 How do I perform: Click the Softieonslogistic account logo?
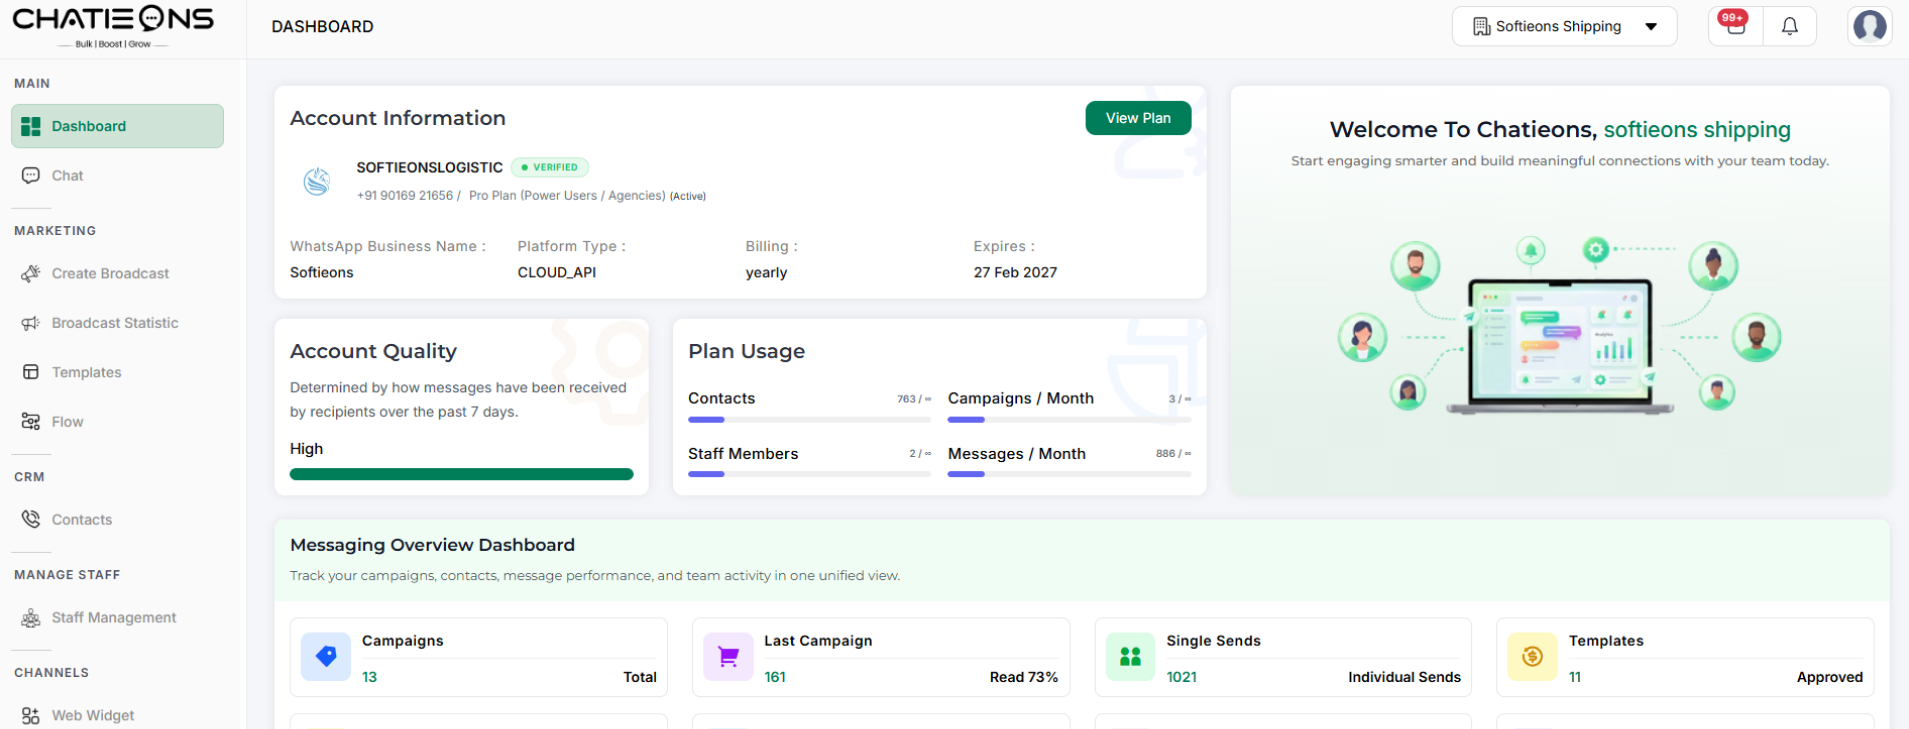(317, 181)
